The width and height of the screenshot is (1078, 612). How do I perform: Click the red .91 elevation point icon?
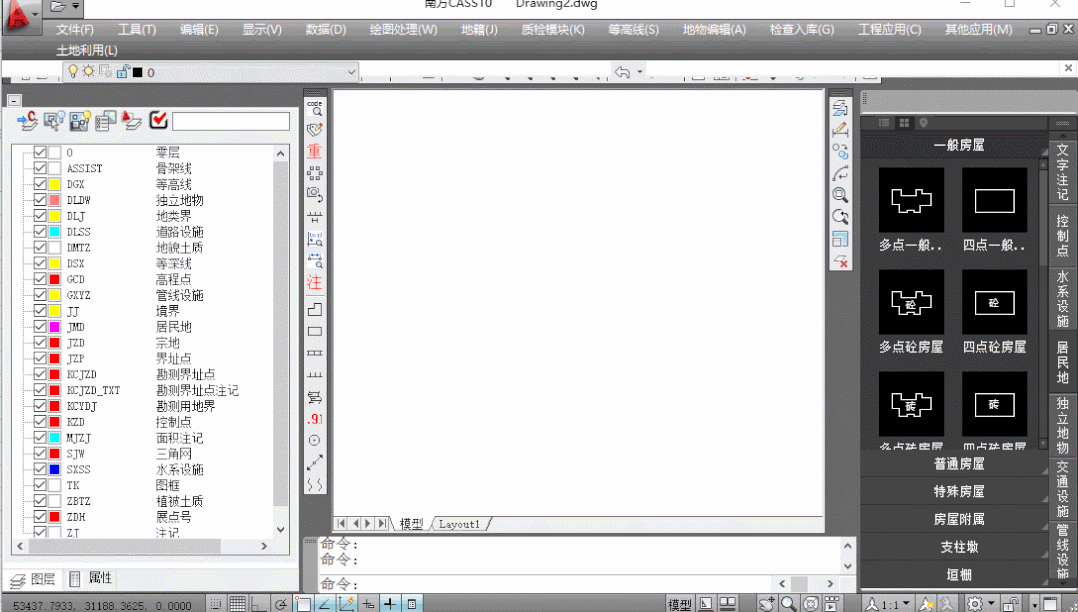[315, 419]
